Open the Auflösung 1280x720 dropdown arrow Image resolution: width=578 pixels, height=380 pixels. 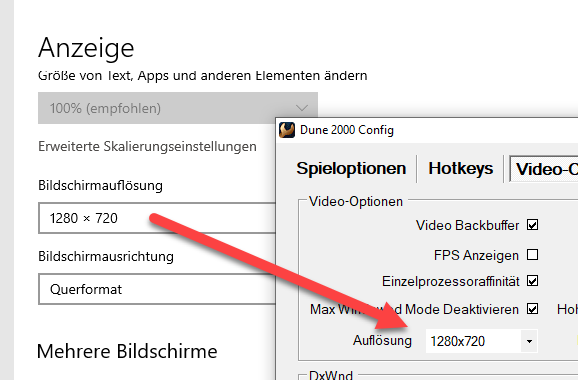pyautogui.click(x=529, y=341)
